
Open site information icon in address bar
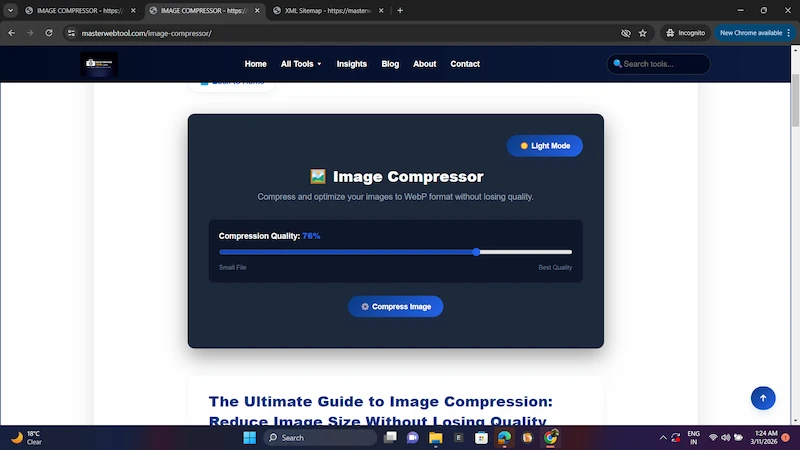click(x=71, y=33)
